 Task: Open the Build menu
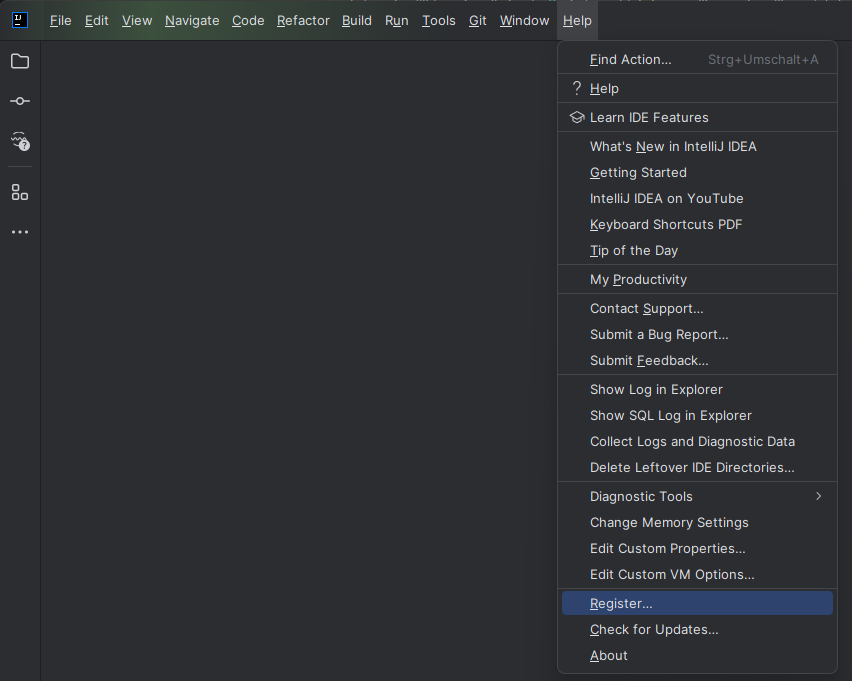coord(357,21)
